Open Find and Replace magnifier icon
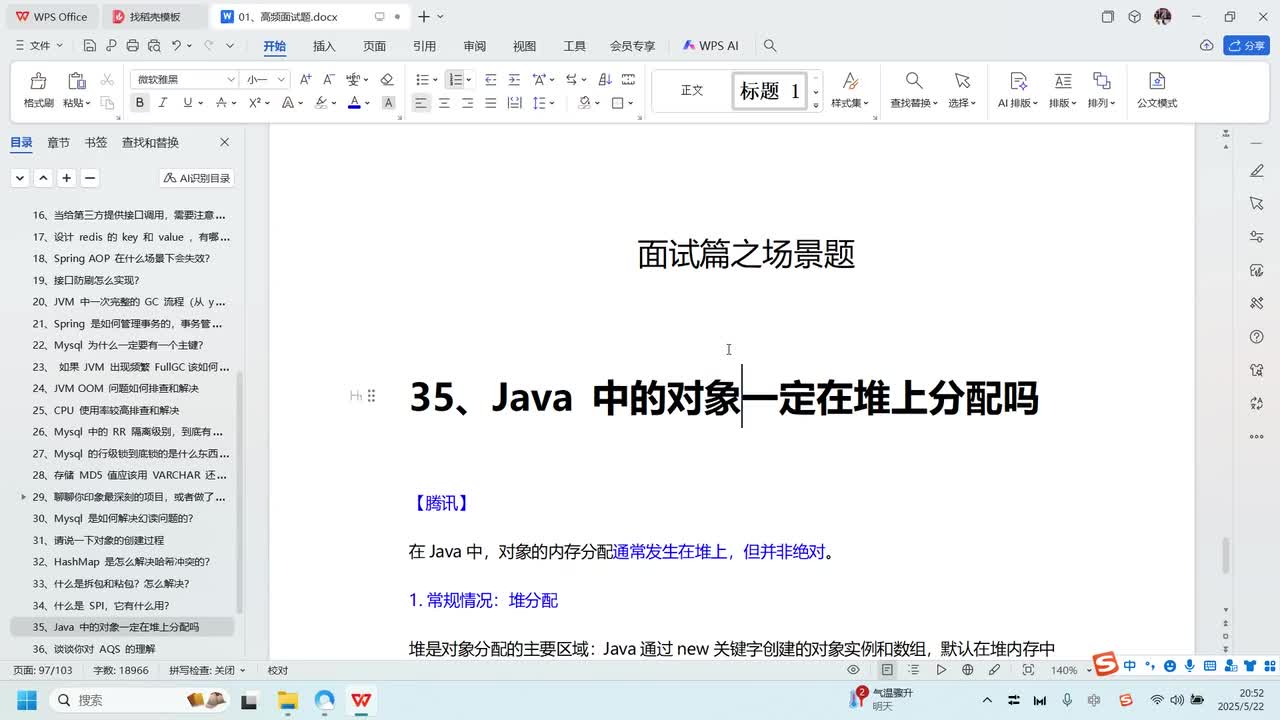Screen dimensions: 1280x720 click(914, 81)
